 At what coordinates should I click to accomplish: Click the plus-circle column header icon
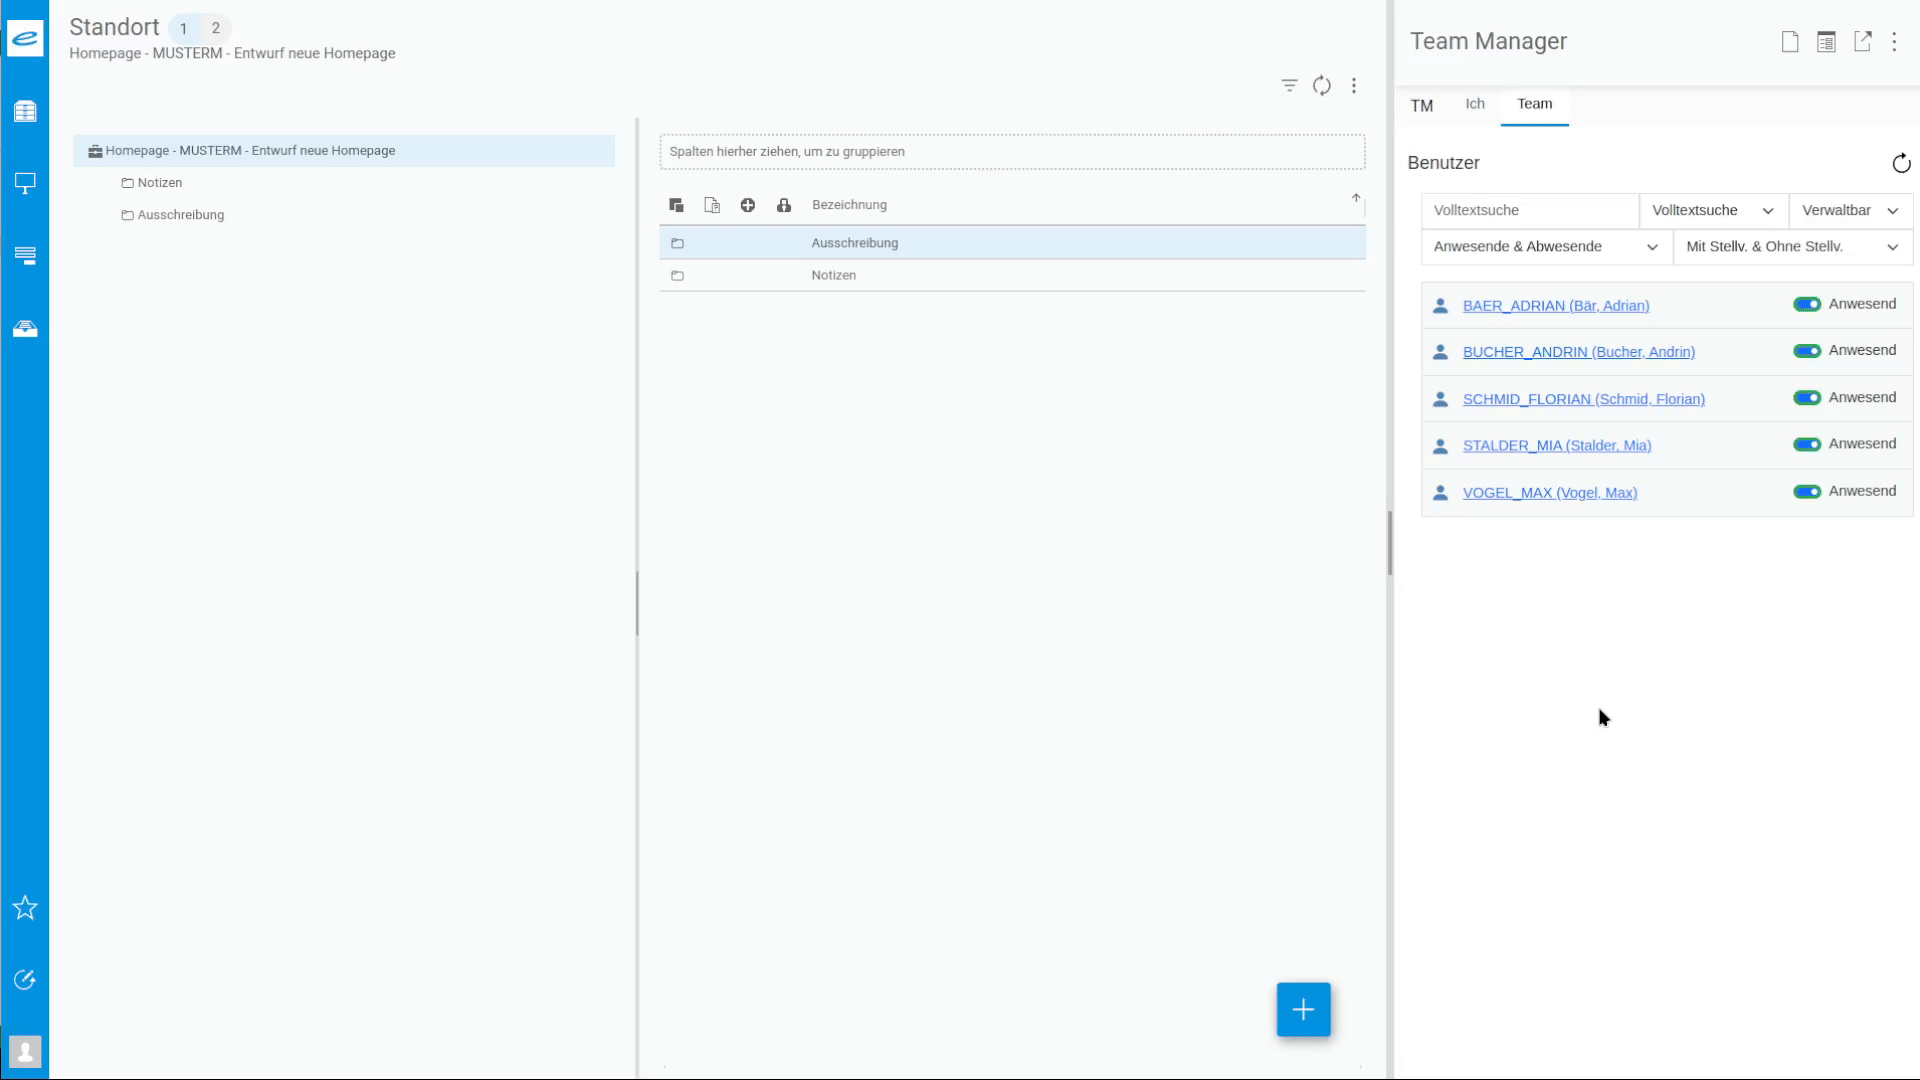(748, 205)
